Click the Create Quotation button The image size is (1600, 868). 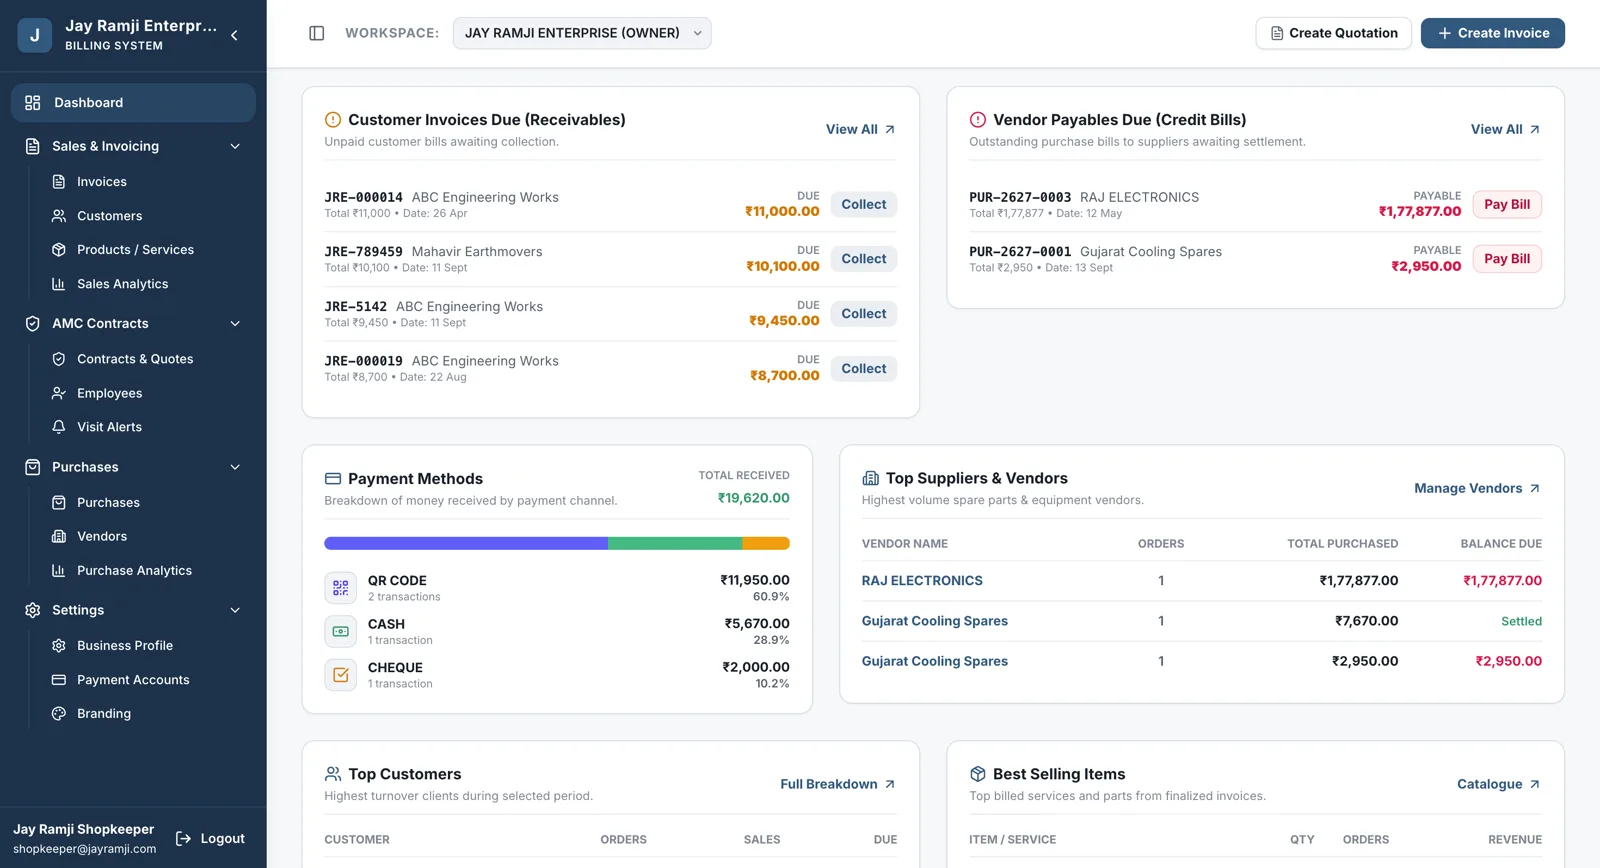pos(1334,33)
